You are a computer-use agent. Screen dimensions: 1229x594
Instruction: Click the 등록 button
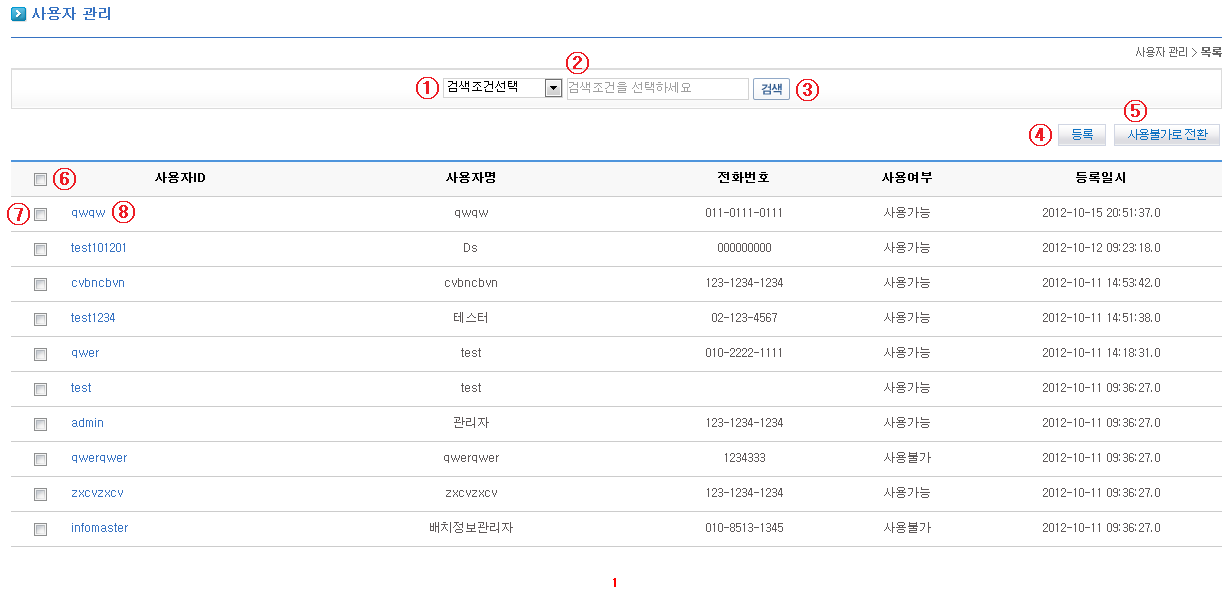(x=1081, y=135)
